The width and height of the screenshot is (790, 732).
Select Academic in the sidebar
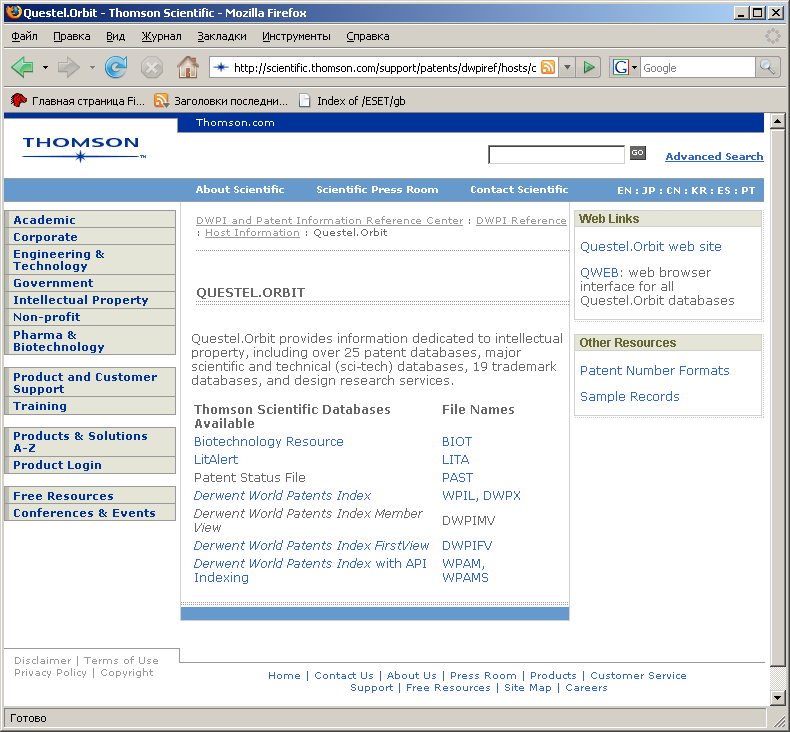point(90,220)
